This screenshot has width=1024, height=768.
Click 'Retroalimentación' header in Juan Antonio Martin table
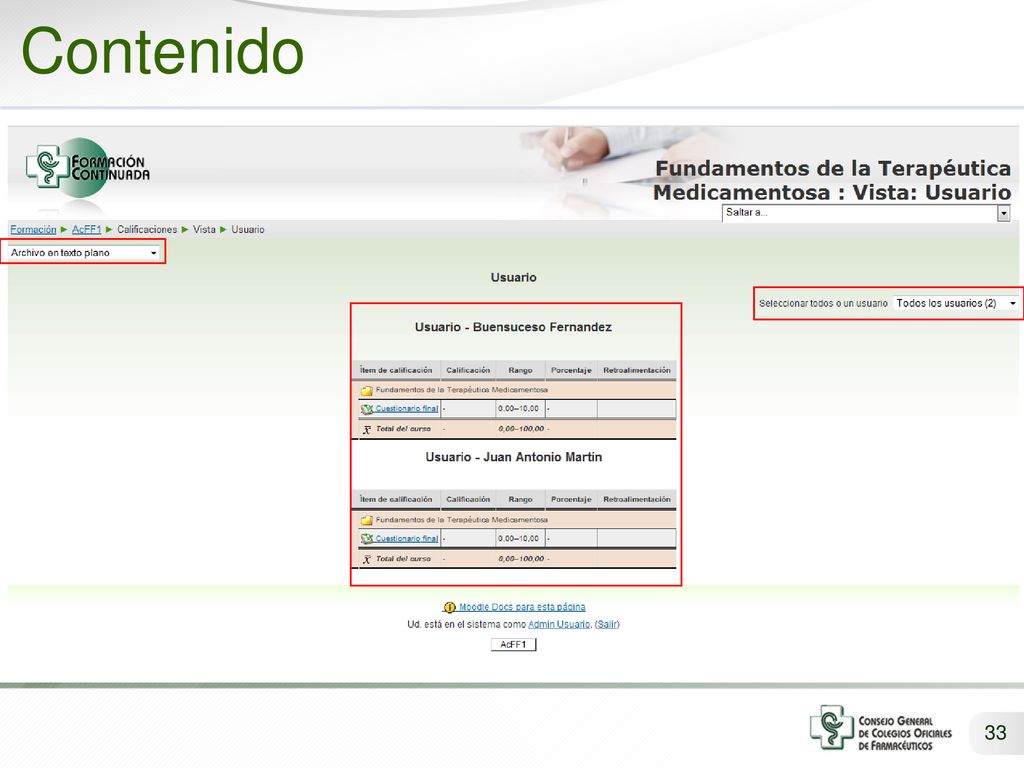pos(637,500)
